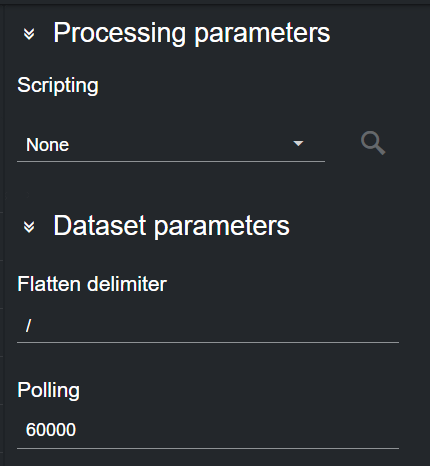Click the Flatten delimiter label
Image resolution: width=430 pixels, height=466 pixels.
(92, 284)
